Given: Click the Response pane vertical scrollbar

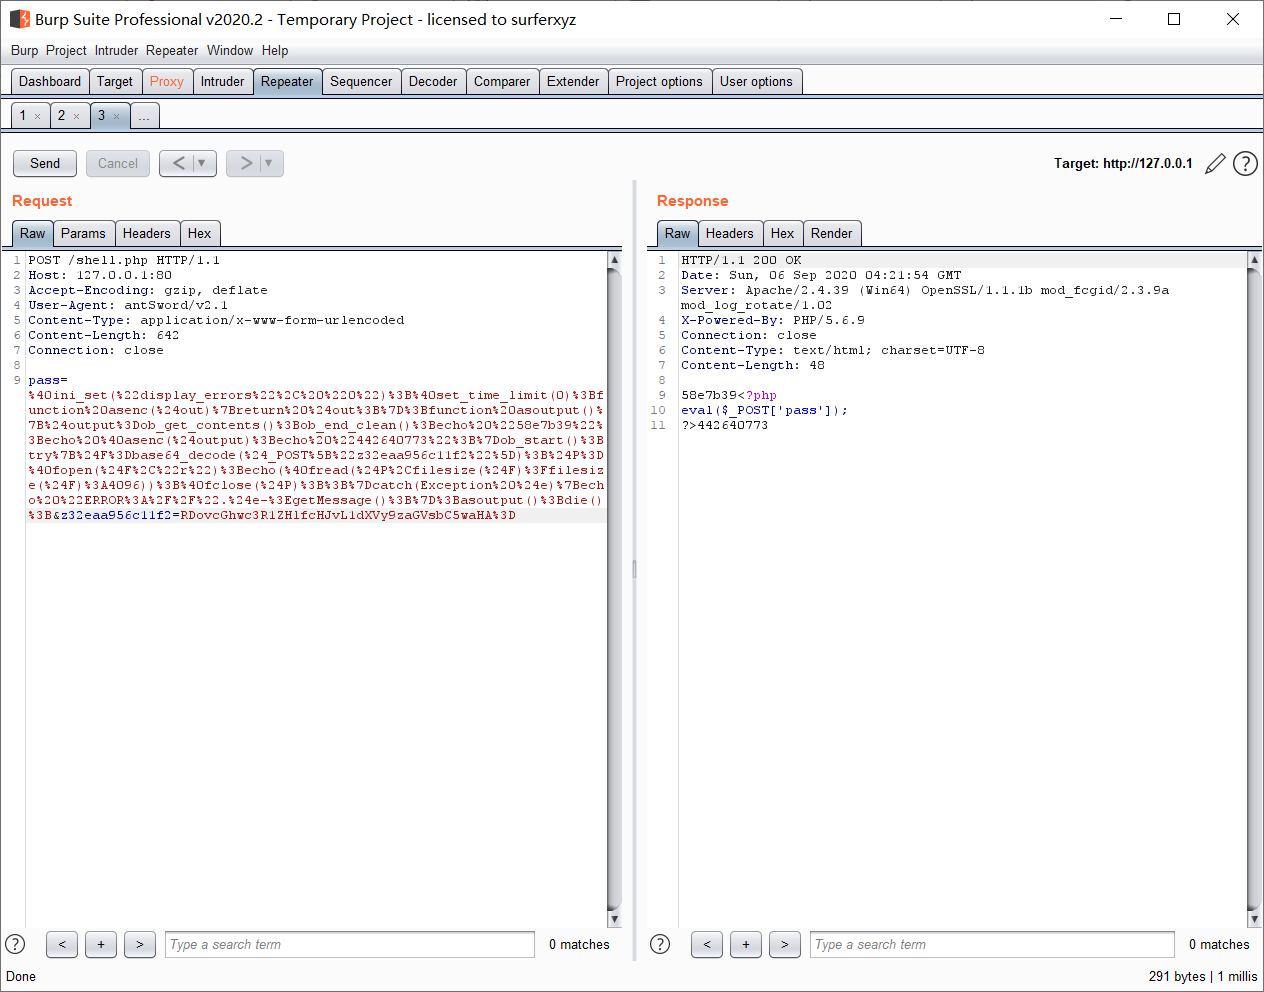Looking at the screenshot, I should click(x=1254, y=590).
